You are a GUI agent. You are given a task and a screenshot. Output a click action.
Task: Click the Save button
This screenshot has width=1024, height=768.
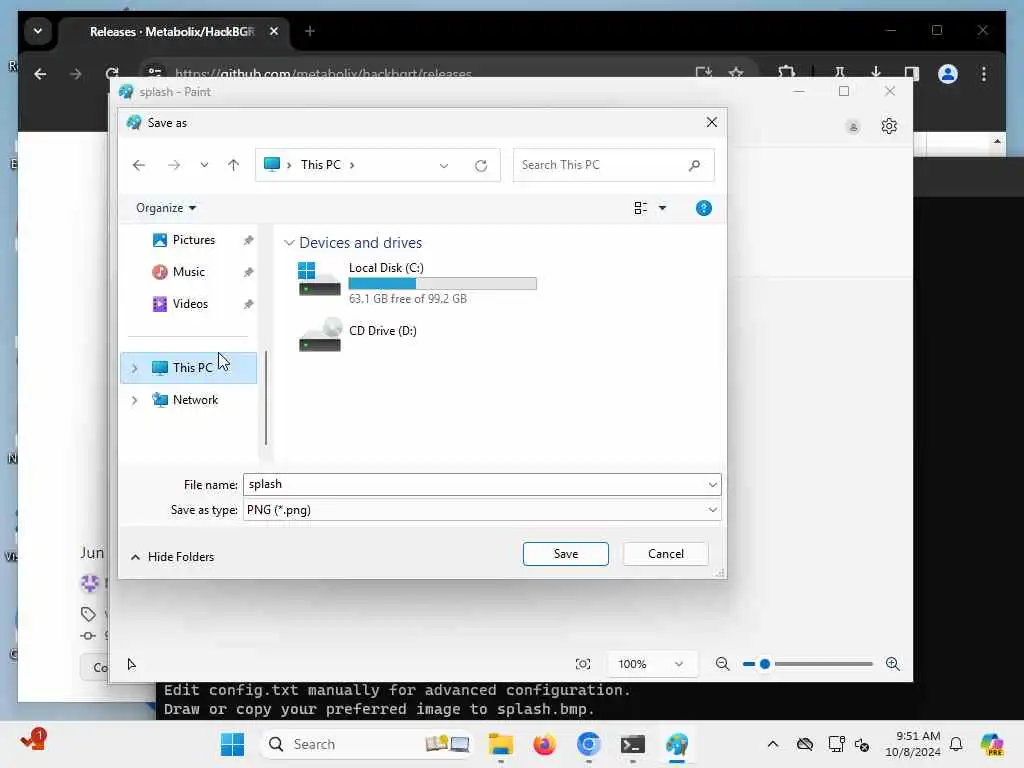(566, 554)
